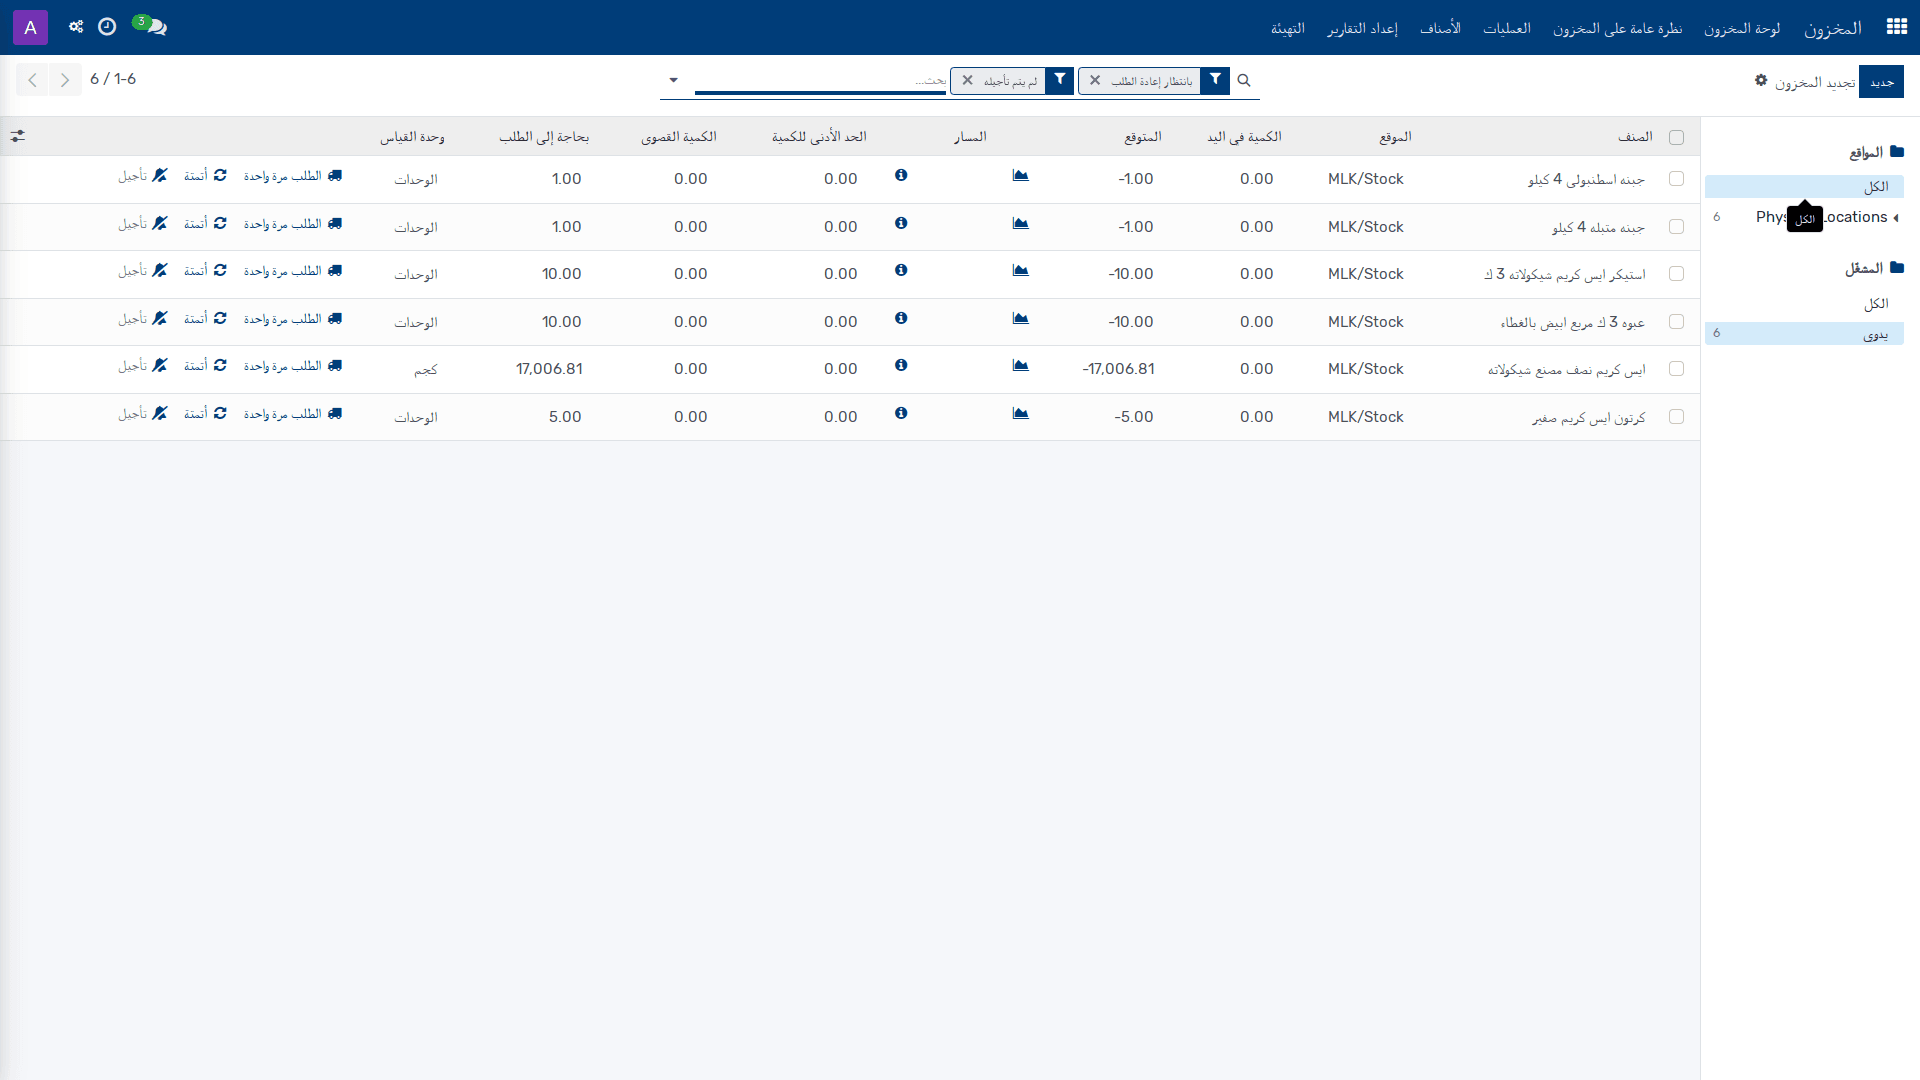This screenshot has width=1920, height=1080.
Task: Click the search magnifier icon
Action: pyautogui.click(x=1244, y=80)
